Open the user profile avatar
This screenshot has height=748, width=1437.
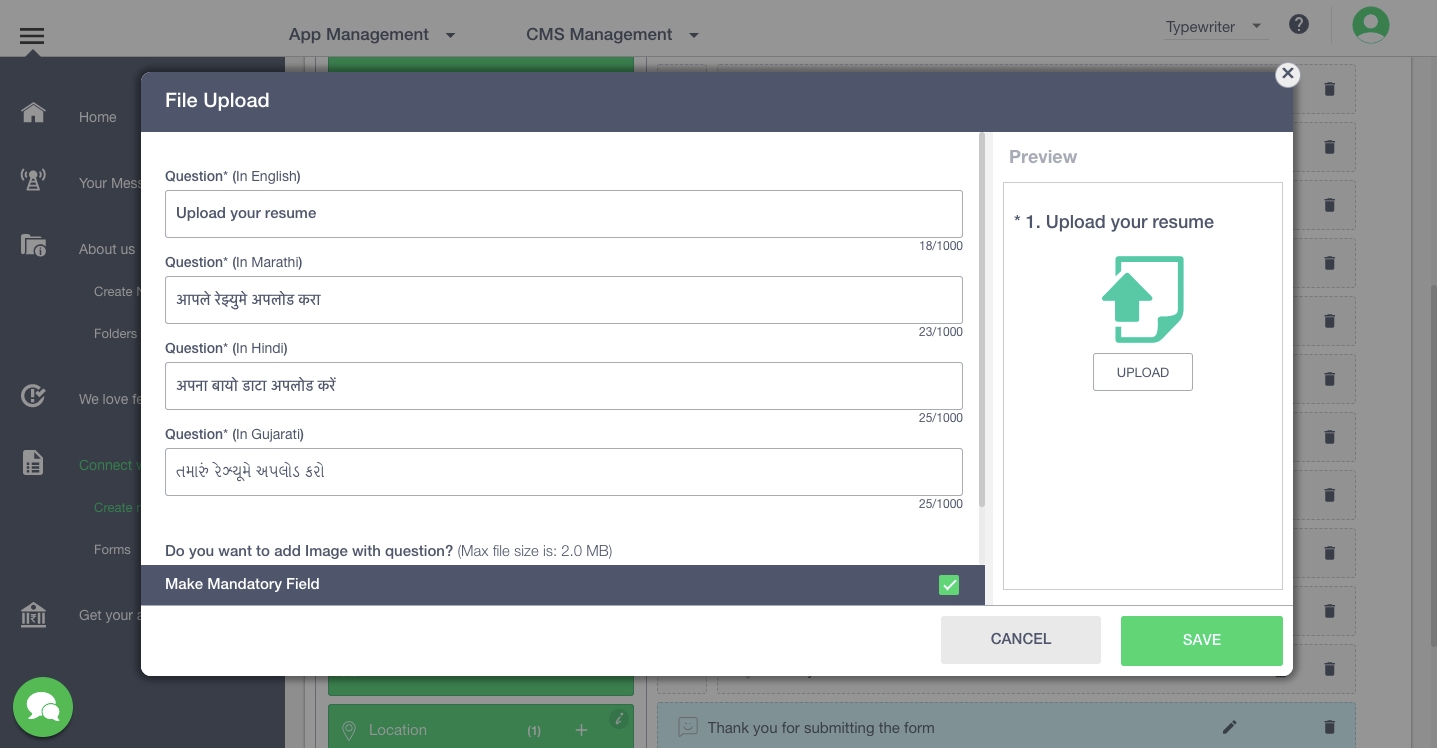click(1370, 25)
